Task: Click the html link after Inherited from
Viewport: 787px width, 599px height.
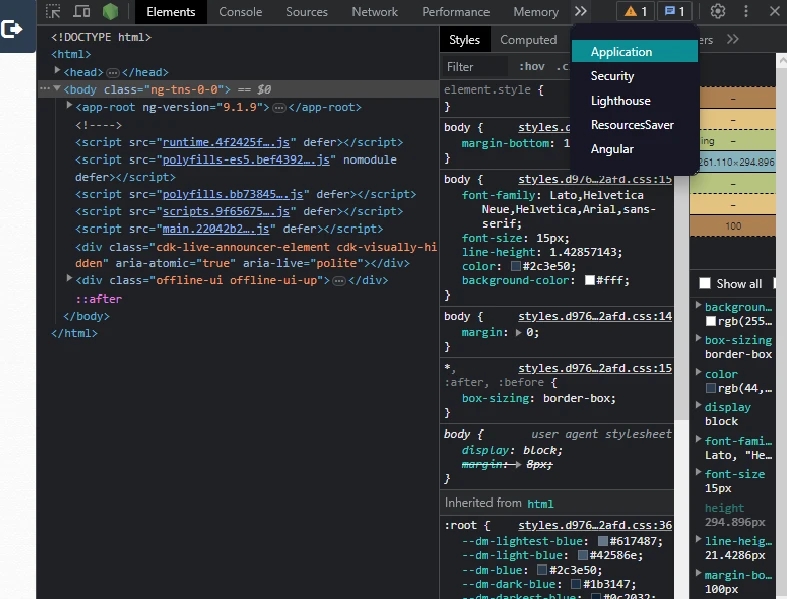Action: pyautogui.click(x=540, y=504)
